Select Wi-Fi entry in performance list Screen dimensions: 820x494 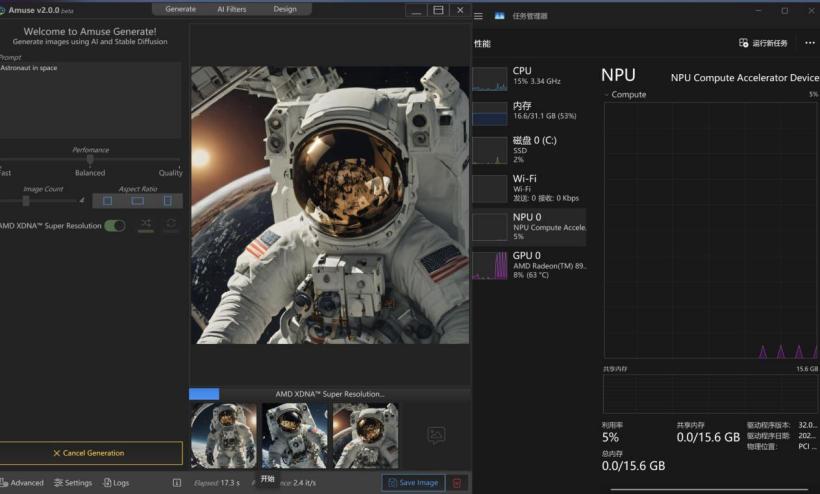(529, 188)
